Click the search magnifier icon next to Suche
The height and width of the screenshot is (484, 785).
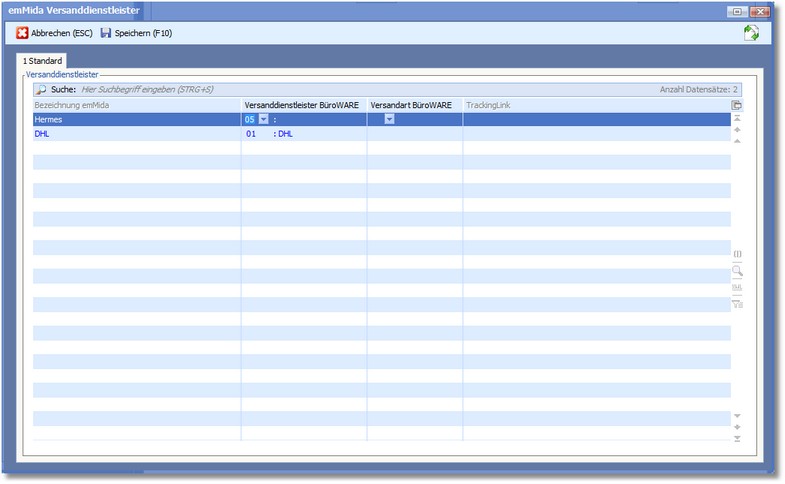[42, 89]
